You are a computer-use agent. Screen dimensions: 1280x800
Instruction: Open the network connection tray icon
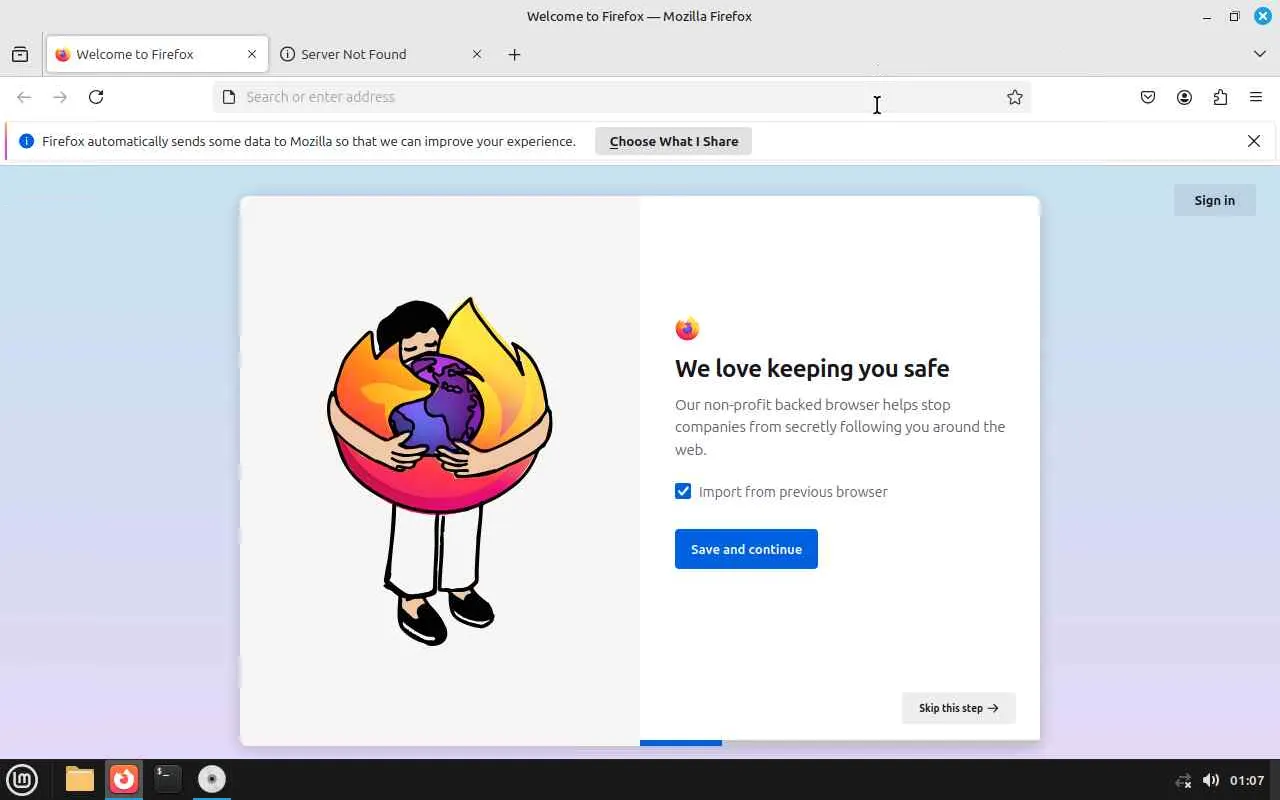point(1183,780)
